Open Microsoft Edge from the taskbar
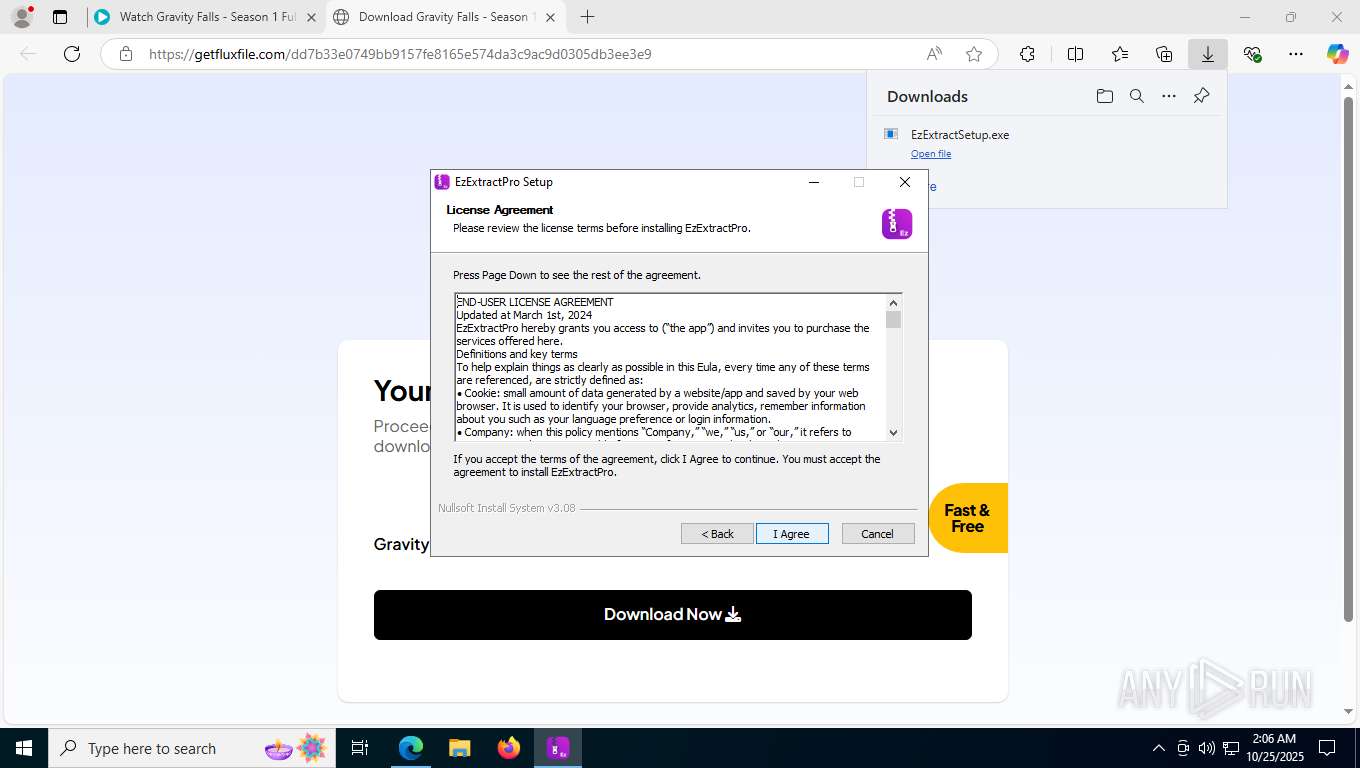The width and height of the screenshot is (1360, 768). (411, 748)
